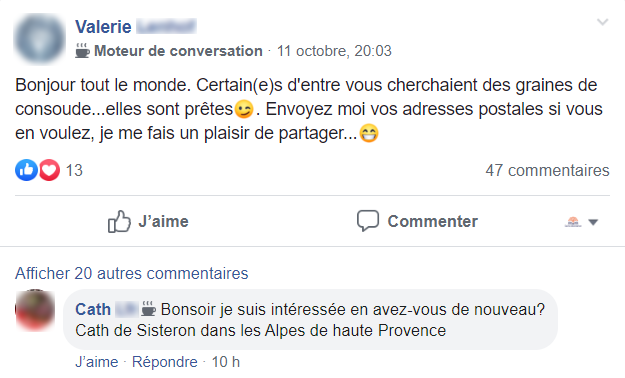Click the thumbs-up icon beside J'aime
The height and width of the screenshot is (378, 625).
pos(119,221)
